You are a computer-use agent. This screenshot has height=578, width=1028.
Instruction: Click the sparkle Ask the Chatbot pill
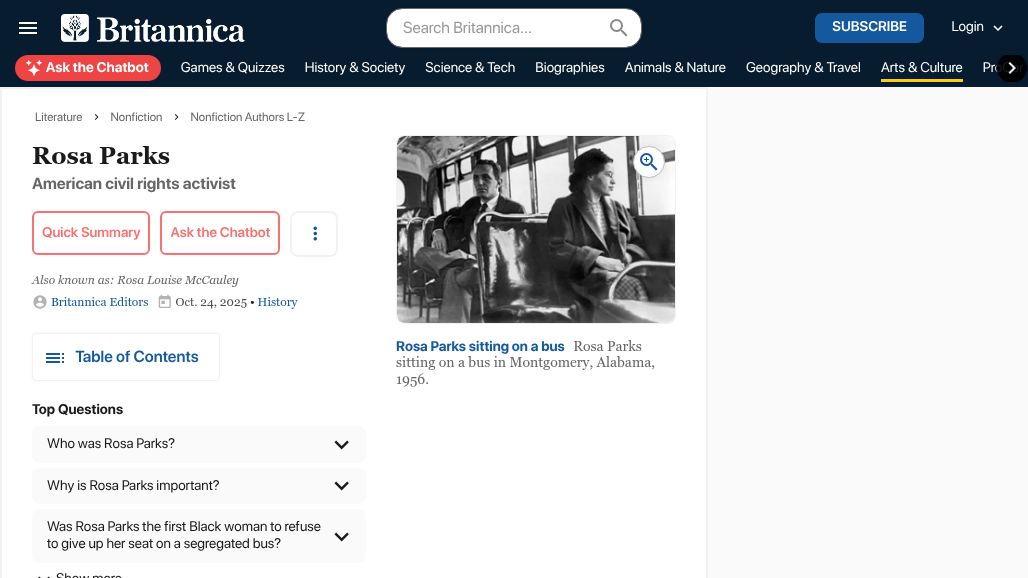pyautogui.click(x=88, y=68)
